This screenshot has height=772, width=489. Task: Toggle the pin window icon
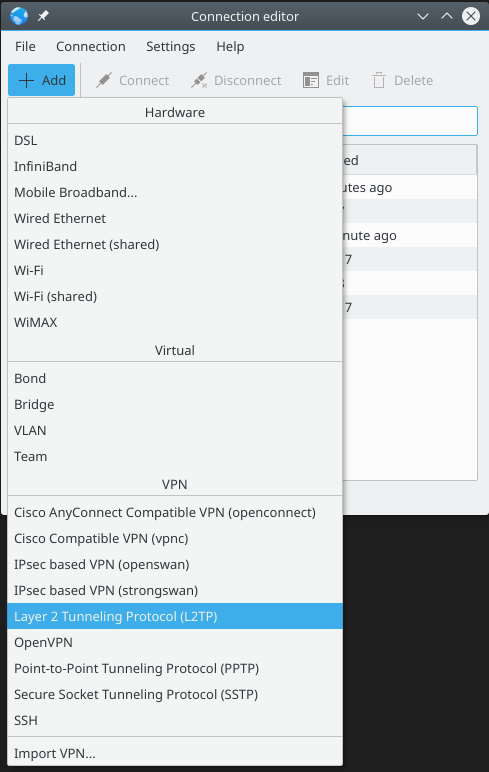coord(43,16)
